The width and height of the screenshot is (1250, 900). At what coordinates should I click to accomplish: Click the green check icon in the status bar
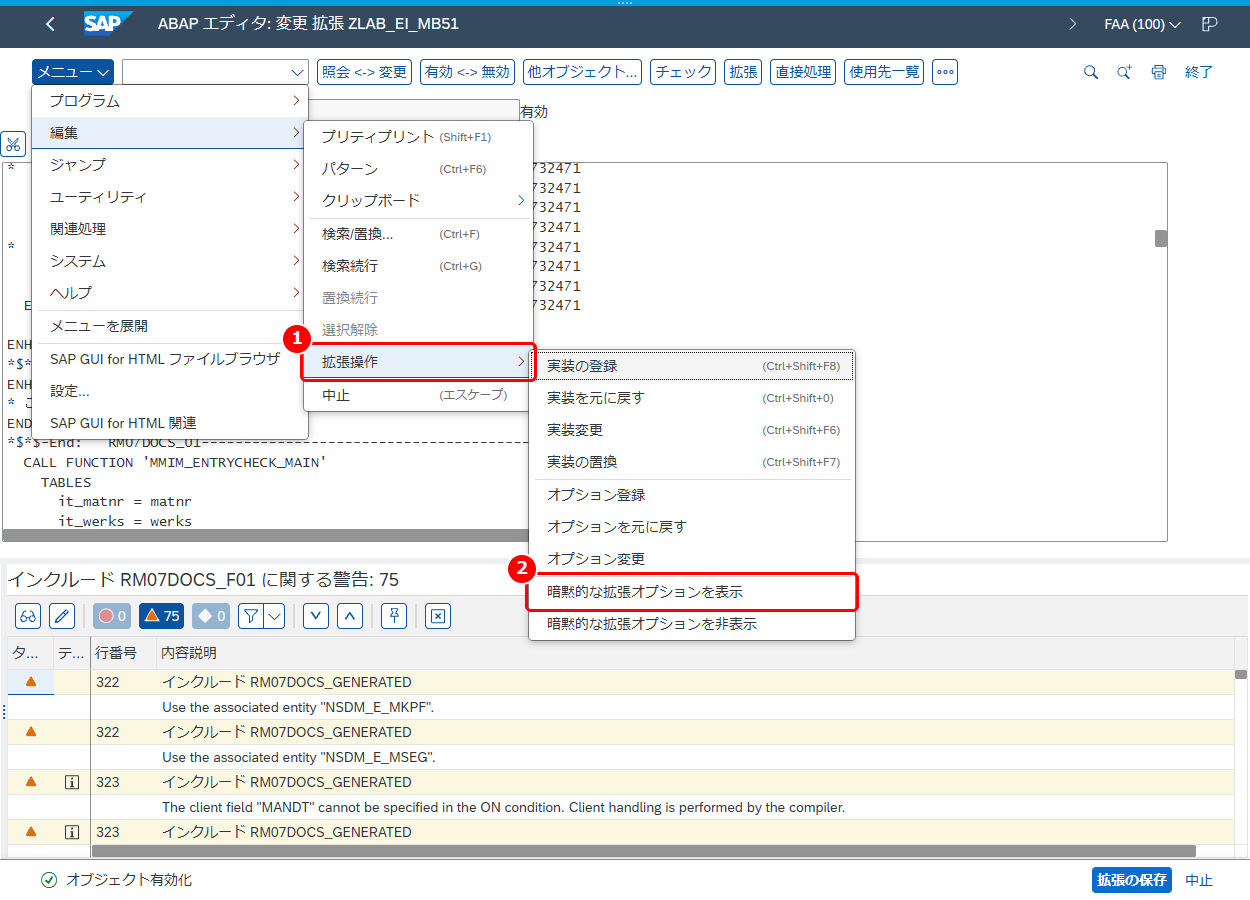click(48, 880)
